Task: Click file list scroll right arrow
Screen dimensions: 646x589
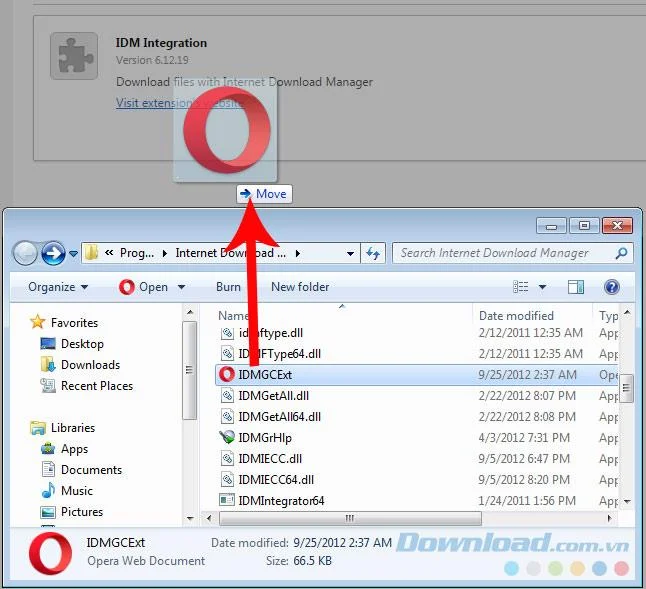Action: tap(609, 518)
